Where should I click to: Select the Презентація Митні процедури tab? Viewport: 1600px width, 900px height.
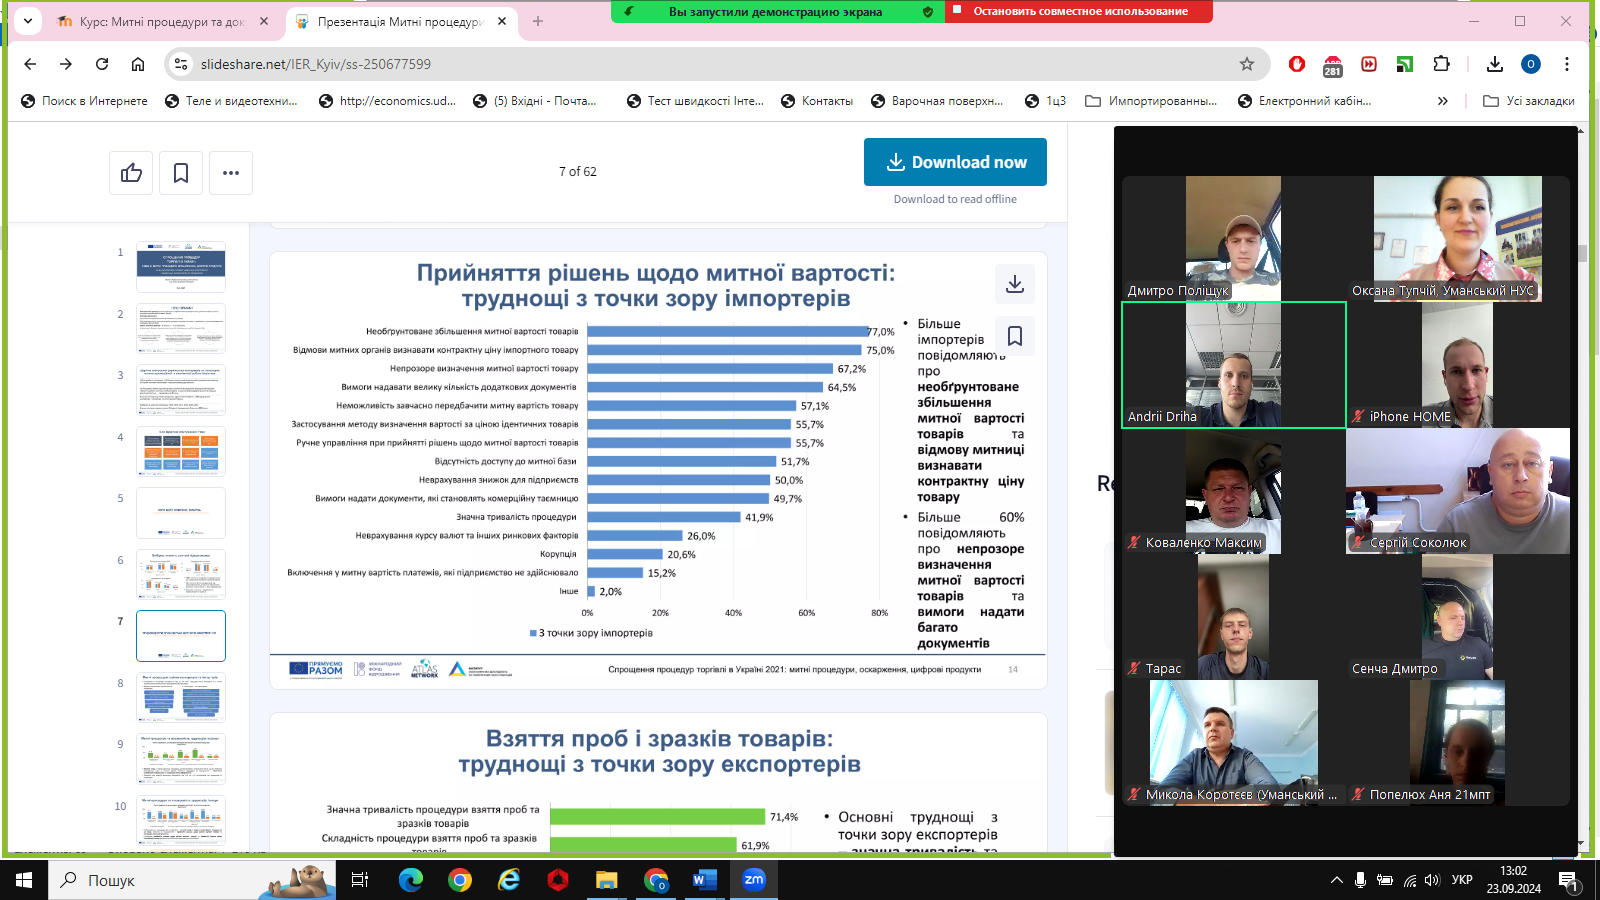pyautogui.click(x=400, y=21)
